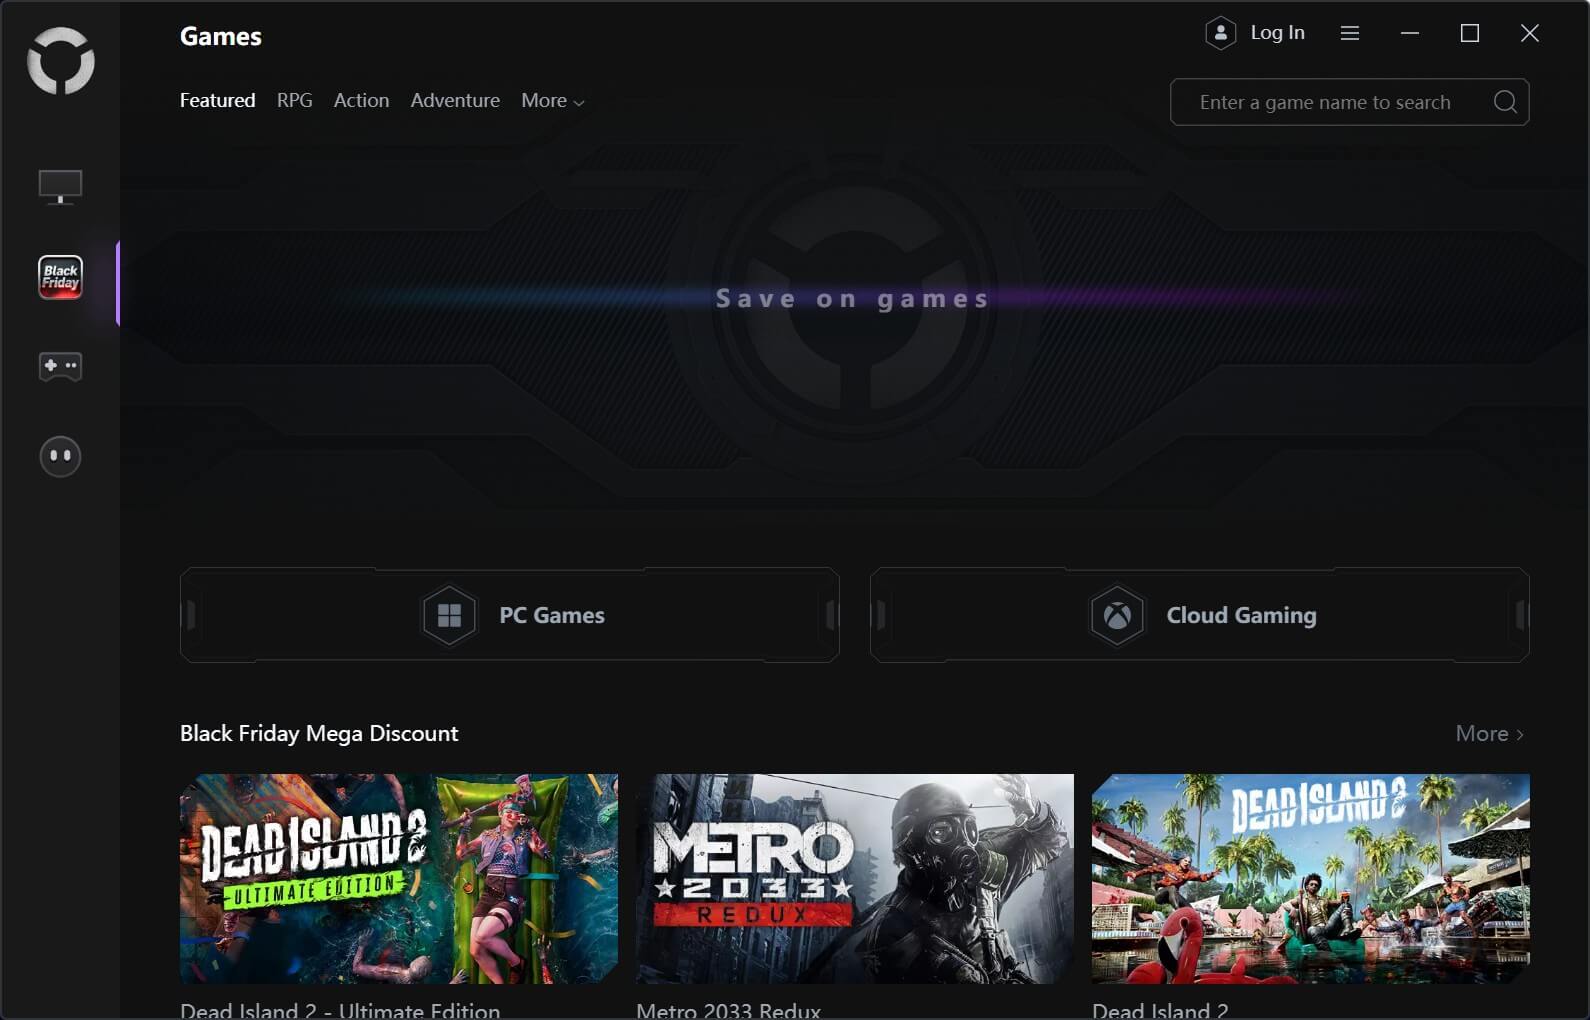The height and width of the screenshot is (1020, 1590).
Task: Click the Log In link
Action: [1277, 33]
